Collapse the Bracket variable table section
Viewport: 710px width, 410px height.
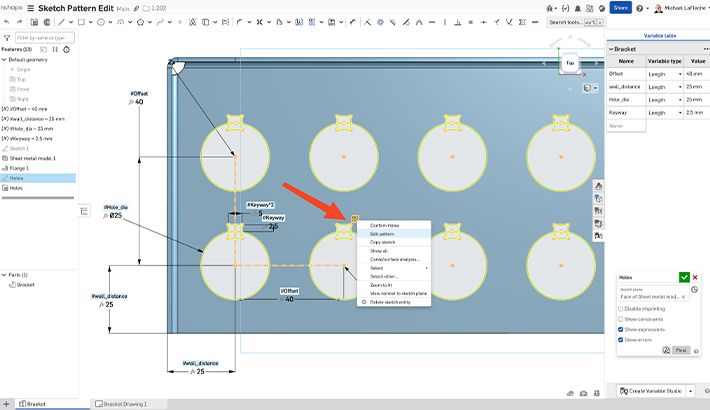click(x=611, y=49)
